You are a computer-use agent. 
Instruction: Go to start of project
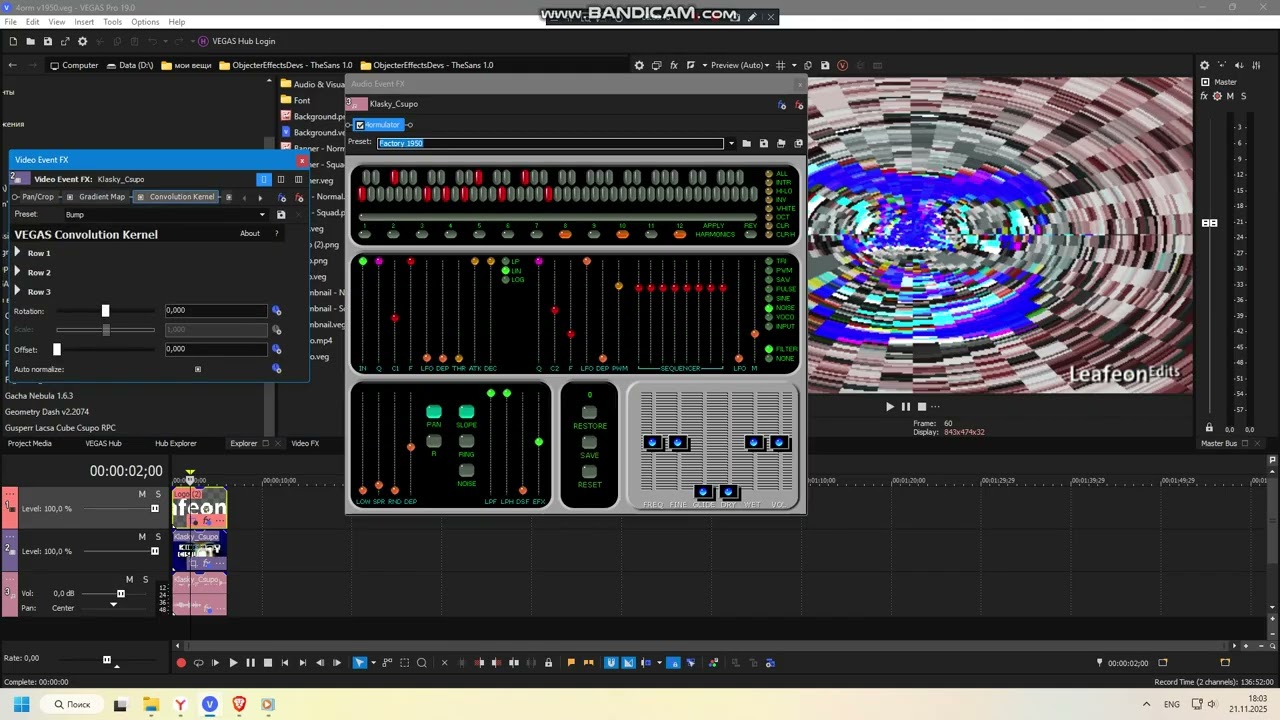tap(285, 663)
